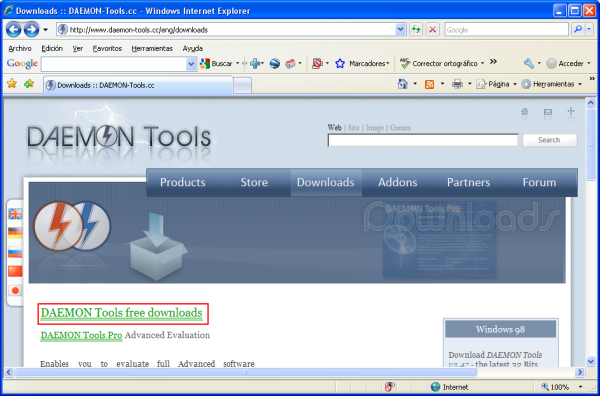Click the site search input field
The height and width of the screenshot is (396, 600).
click(x=423, y=140)
